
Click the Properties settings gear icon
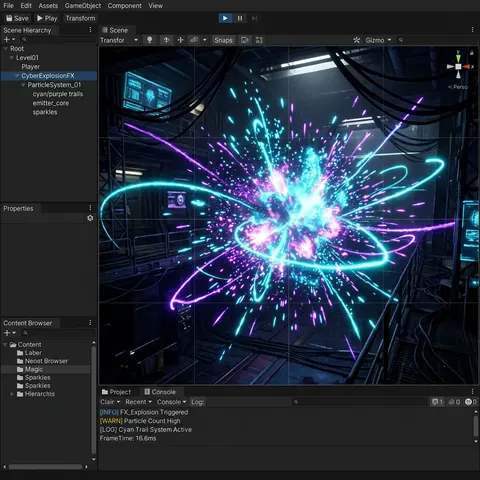point(90,218)
